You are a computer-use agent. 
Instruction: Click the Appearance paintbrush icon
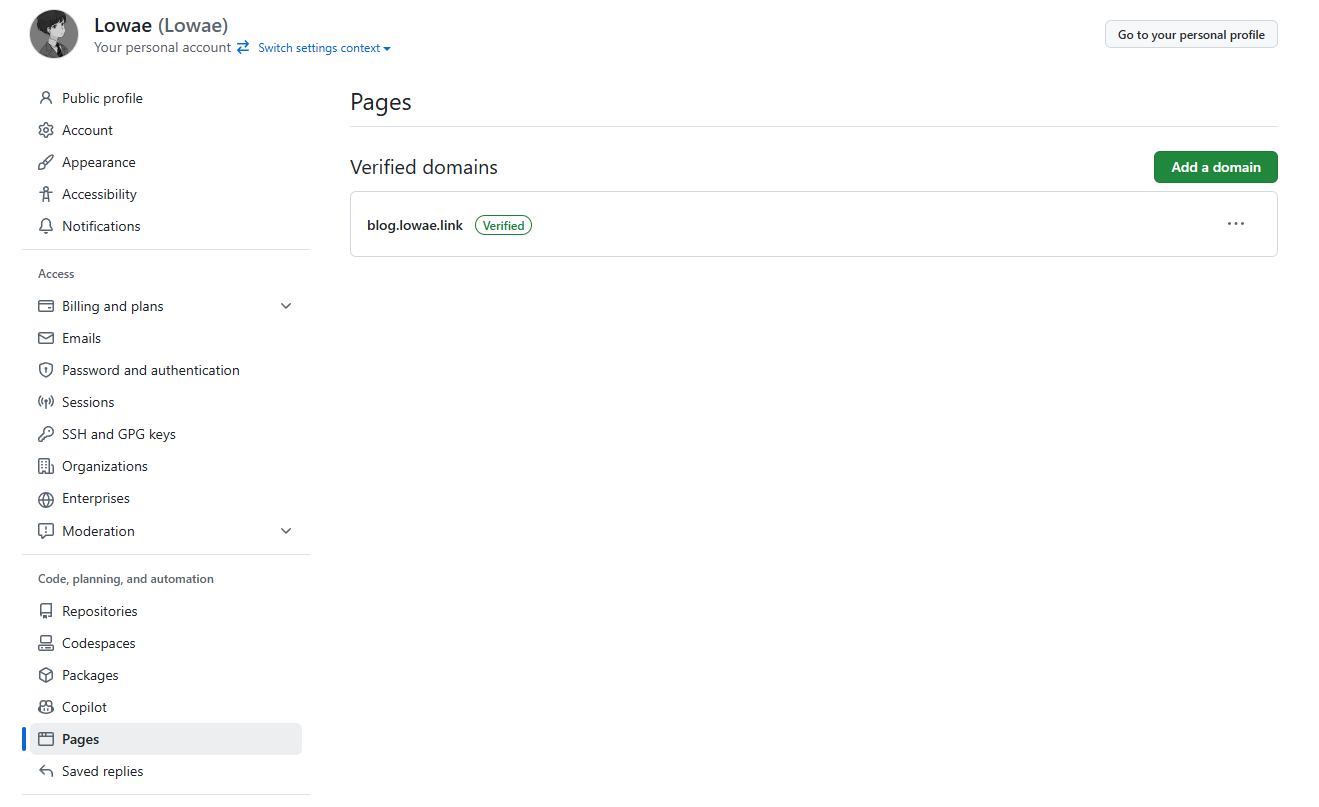click(x=46, y=162)
